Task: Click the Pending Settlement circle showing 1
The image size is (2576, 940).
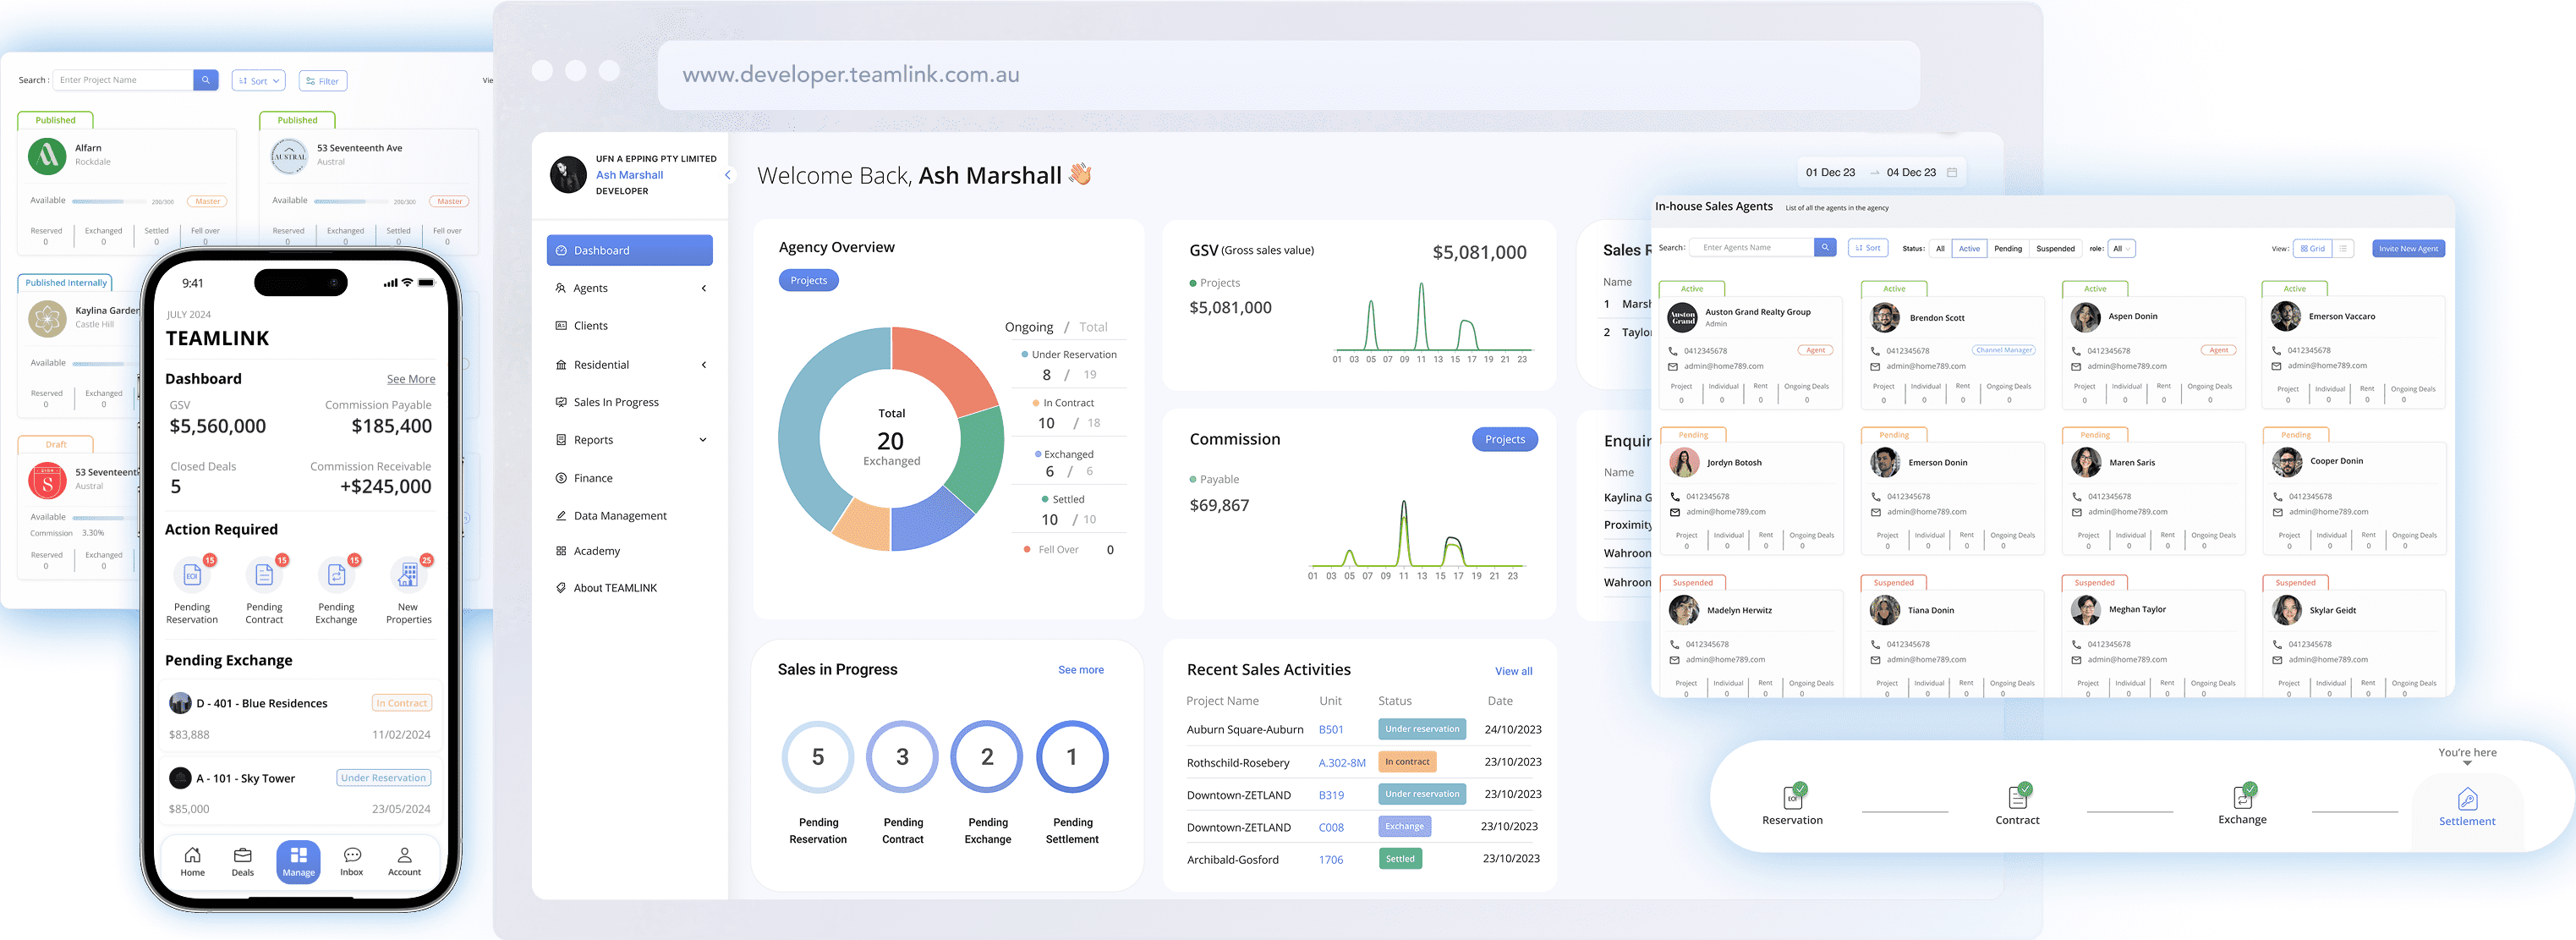Action: pos(1072,757)
